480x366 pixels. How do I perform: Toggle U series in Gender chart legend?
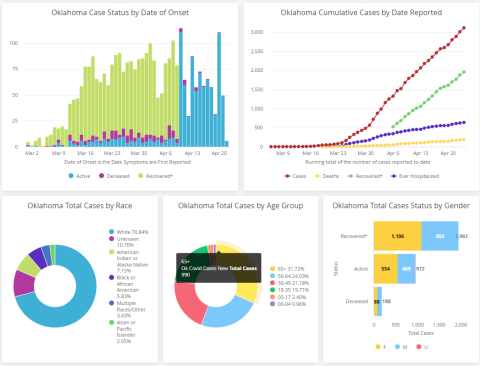pyautogui.click(x=422, y=347)
